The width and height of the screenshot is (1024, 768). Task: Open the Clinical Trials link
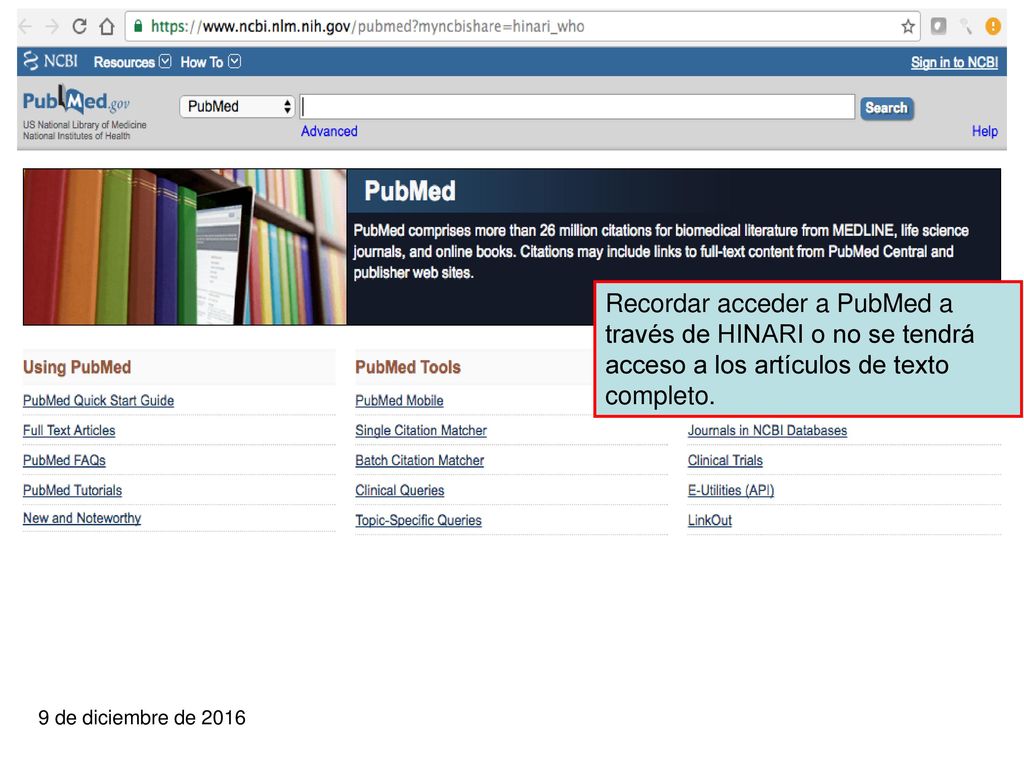(x=725, y=460)
